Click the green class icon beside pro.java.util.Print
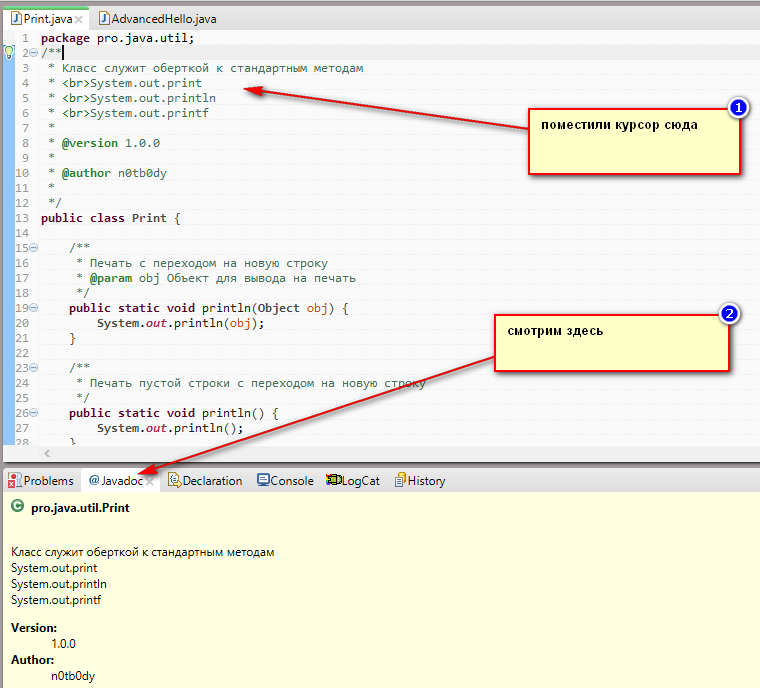Viewport: 760px width, 688px height. tap(17, 508)
